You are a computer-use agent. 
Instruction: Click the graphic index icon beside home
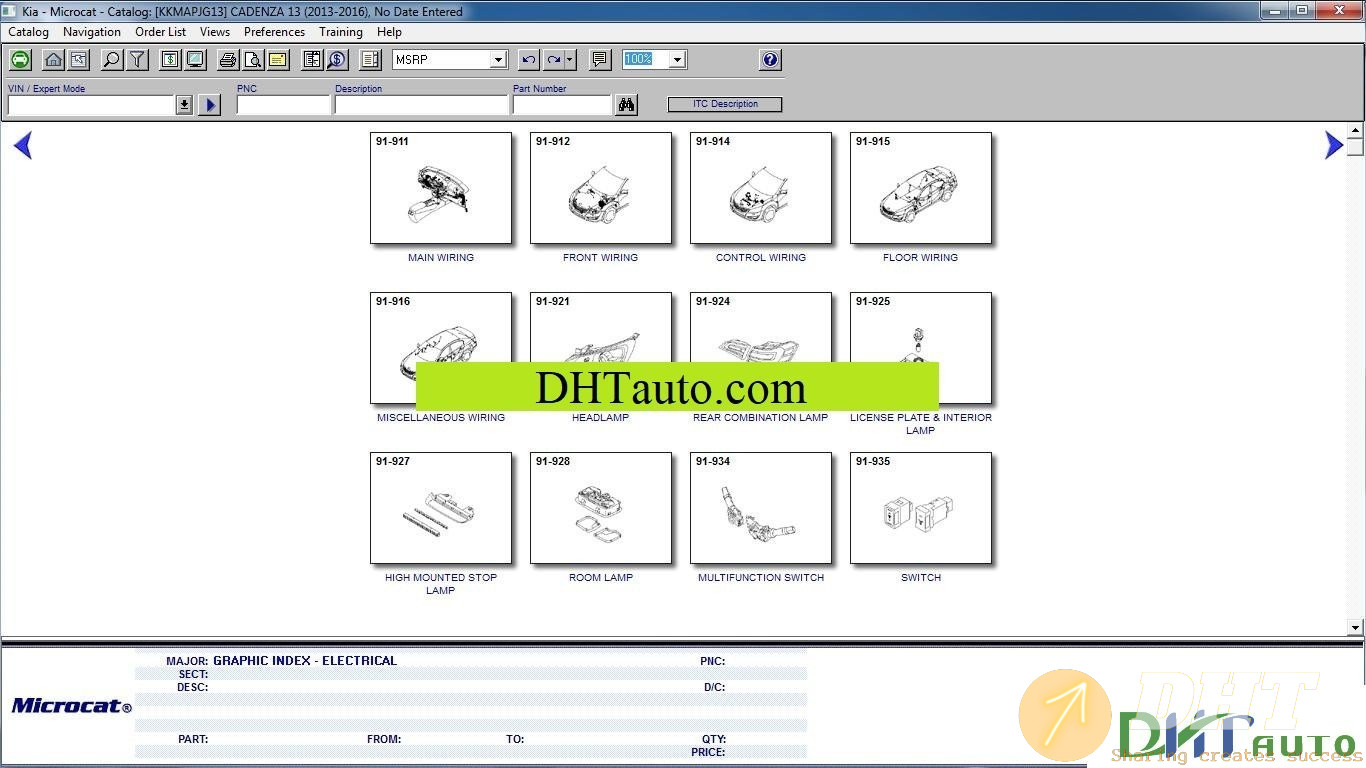78,60
